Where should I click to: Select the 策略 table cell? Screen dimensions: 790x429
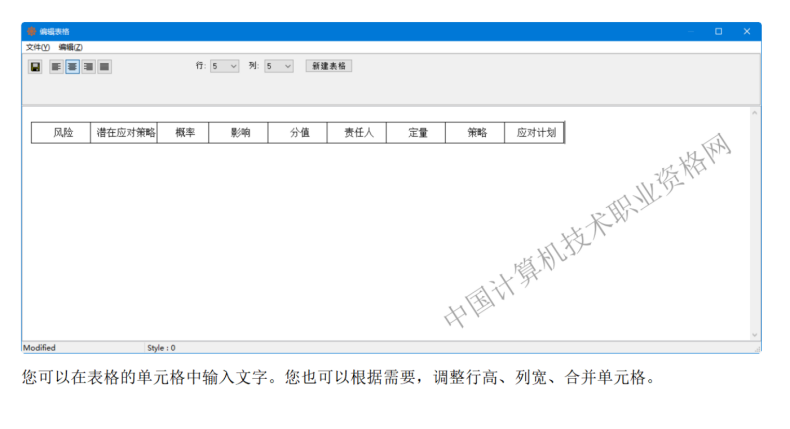pyautogui.click(x=475, y=133)
